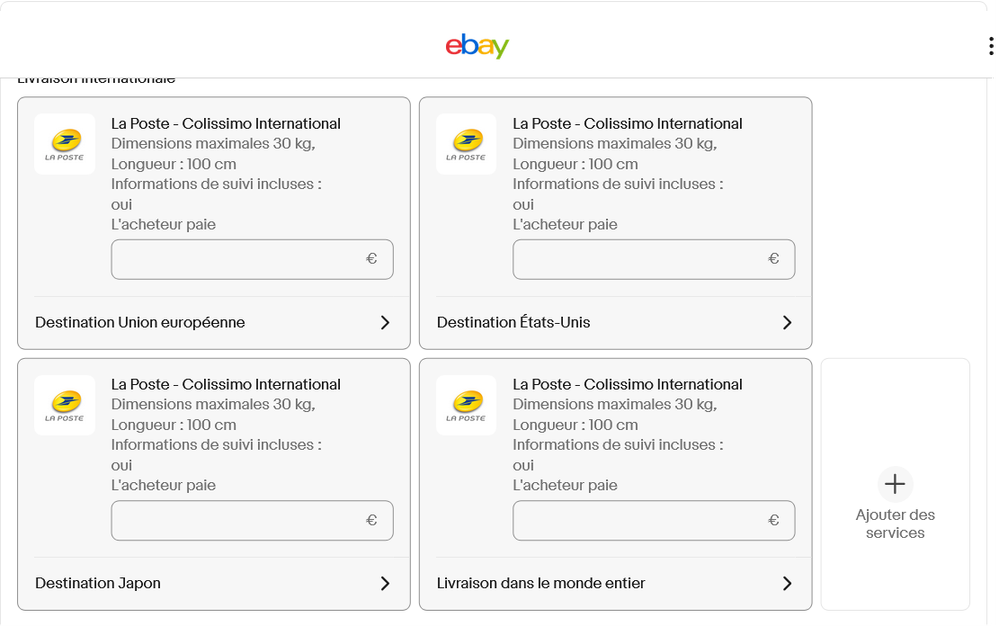Expand Livraison dans le monde entier chevron
The width and height of the screenshot is (999, 628).
click(787, 583)
